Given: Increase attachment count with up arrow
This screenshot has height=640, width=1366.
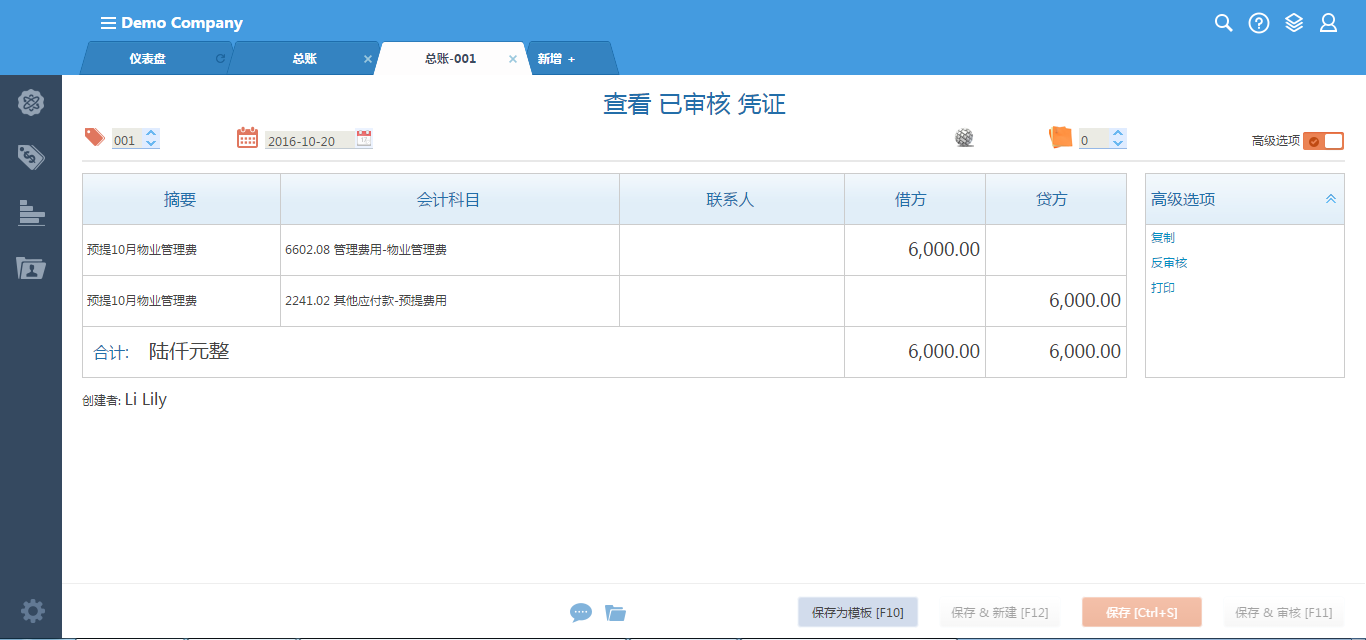Looking at the screenshot, I should tap(1118, 134).
